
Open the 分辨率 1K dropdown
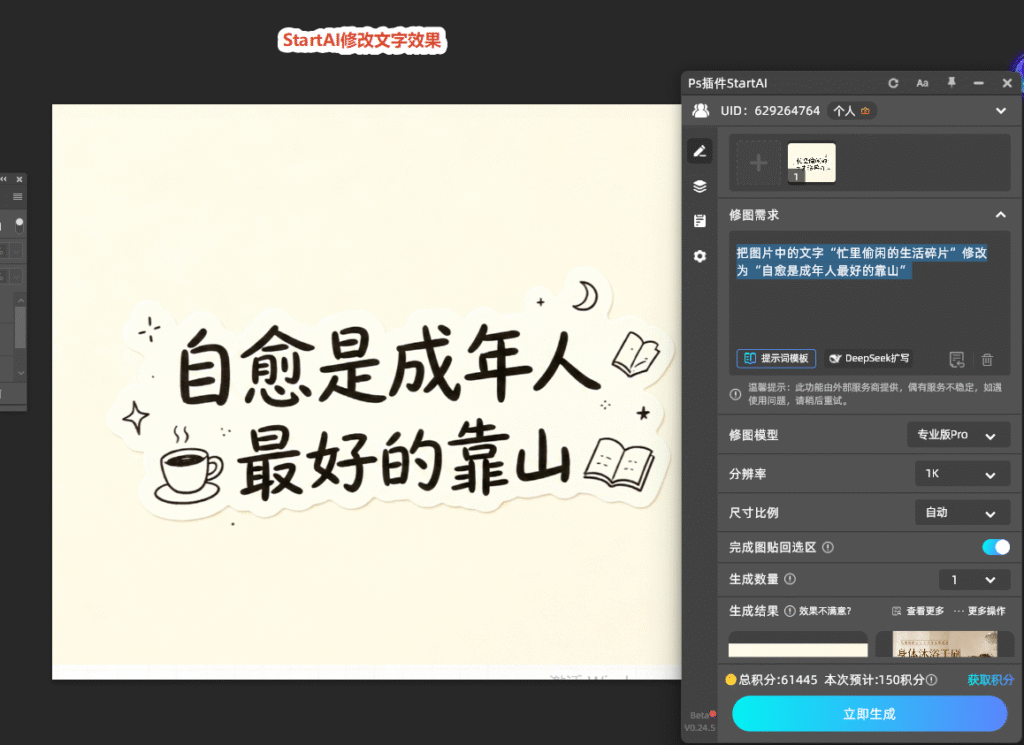coord(962,474)
